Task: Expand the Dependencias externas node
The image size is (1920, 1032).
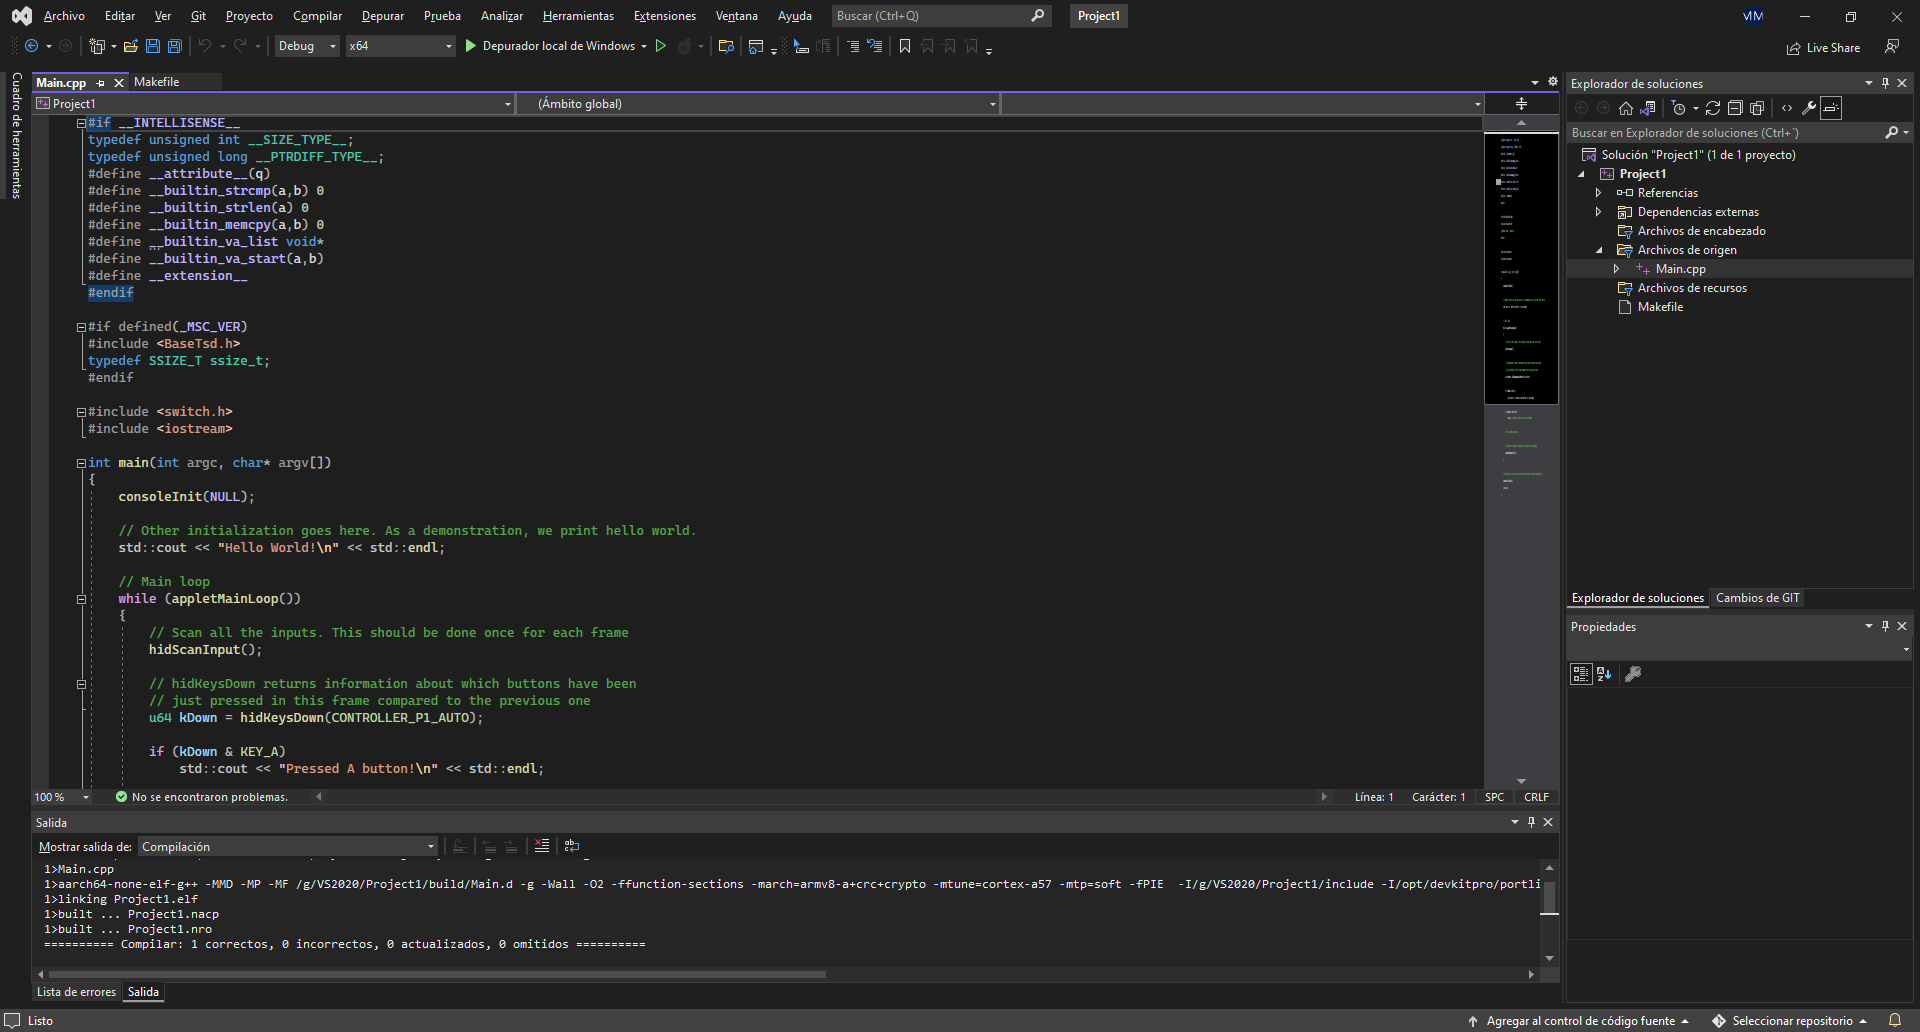Action: point(1598,212)
